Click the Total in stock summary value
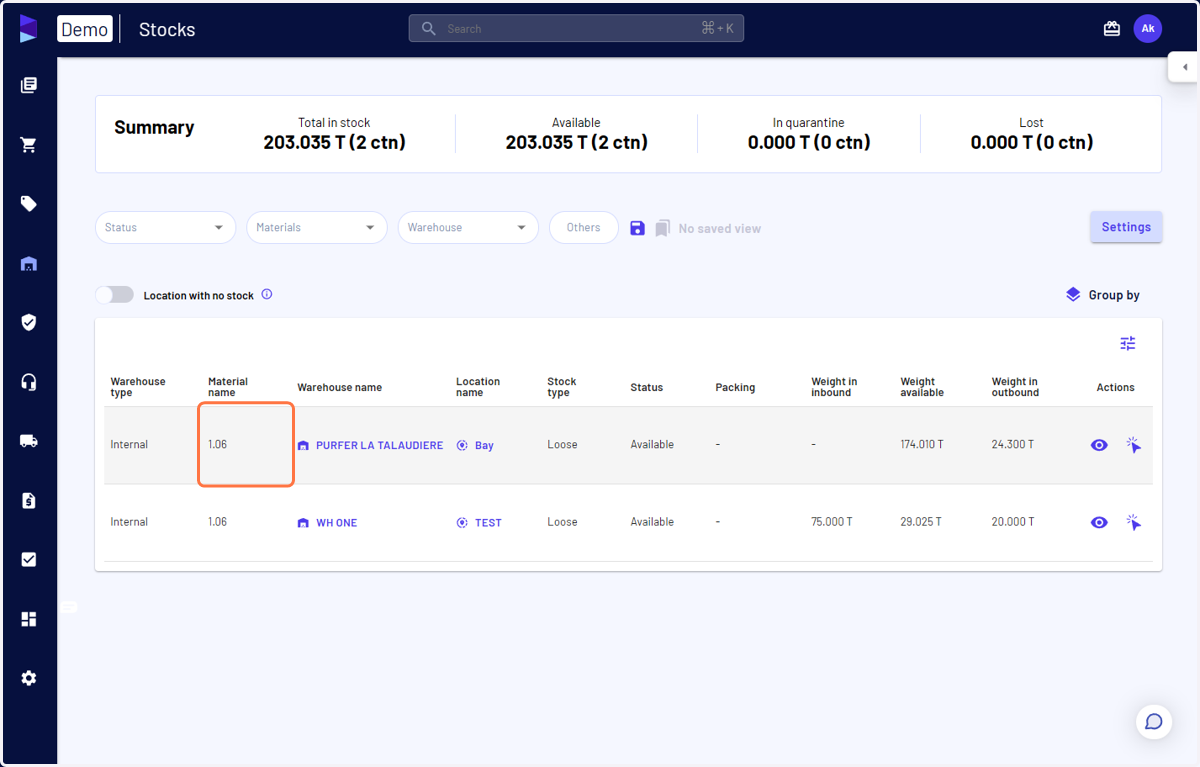Screen dimensions: 1200x767 tap(334, 142)
